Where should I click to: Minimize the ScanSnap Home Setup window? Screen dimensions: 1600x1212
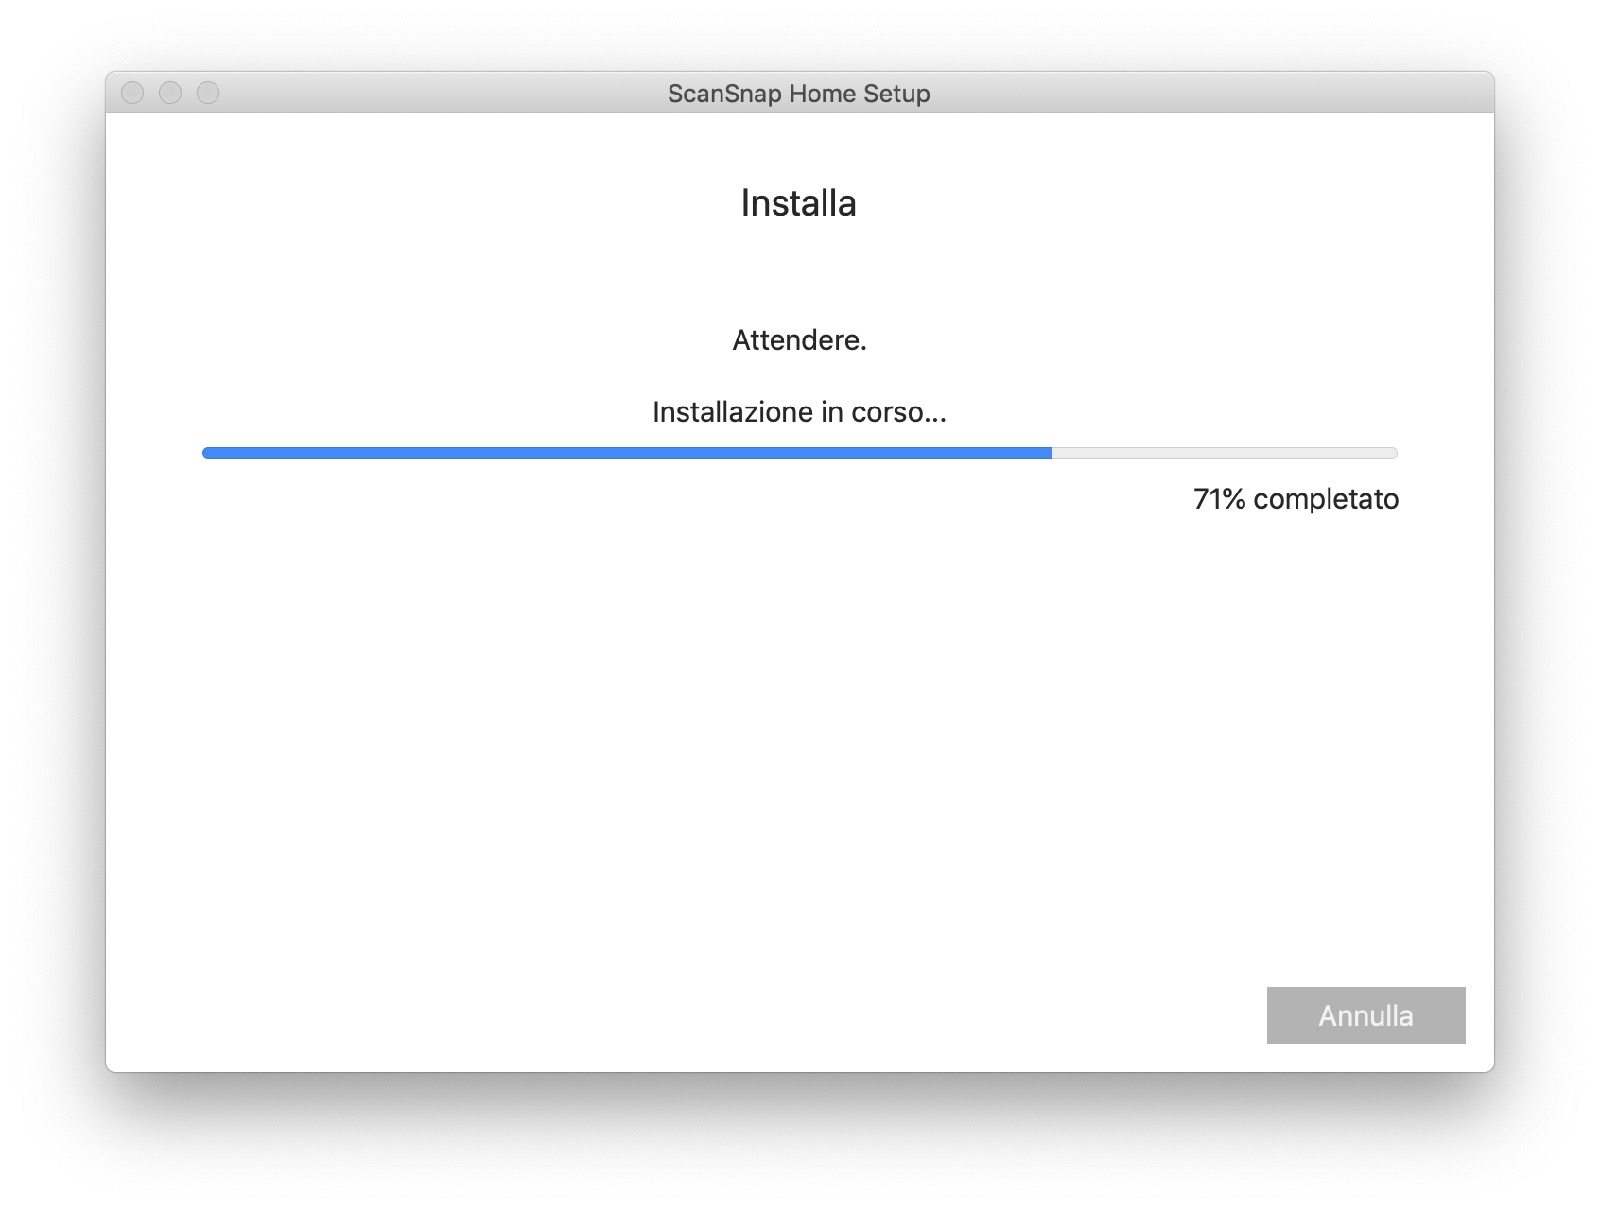pyautogui.click(x=170, y=93)
